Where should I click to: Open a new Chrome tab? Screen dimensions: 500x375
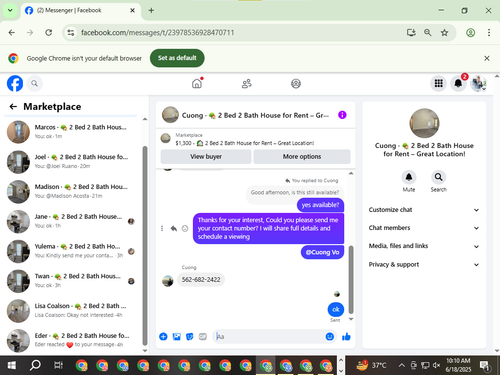(x=151, y=10)
